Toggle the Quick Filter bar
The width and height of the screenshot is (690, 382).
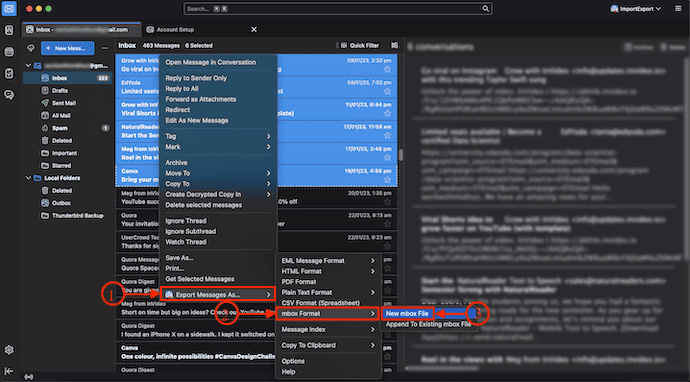[x=360, y=45]
